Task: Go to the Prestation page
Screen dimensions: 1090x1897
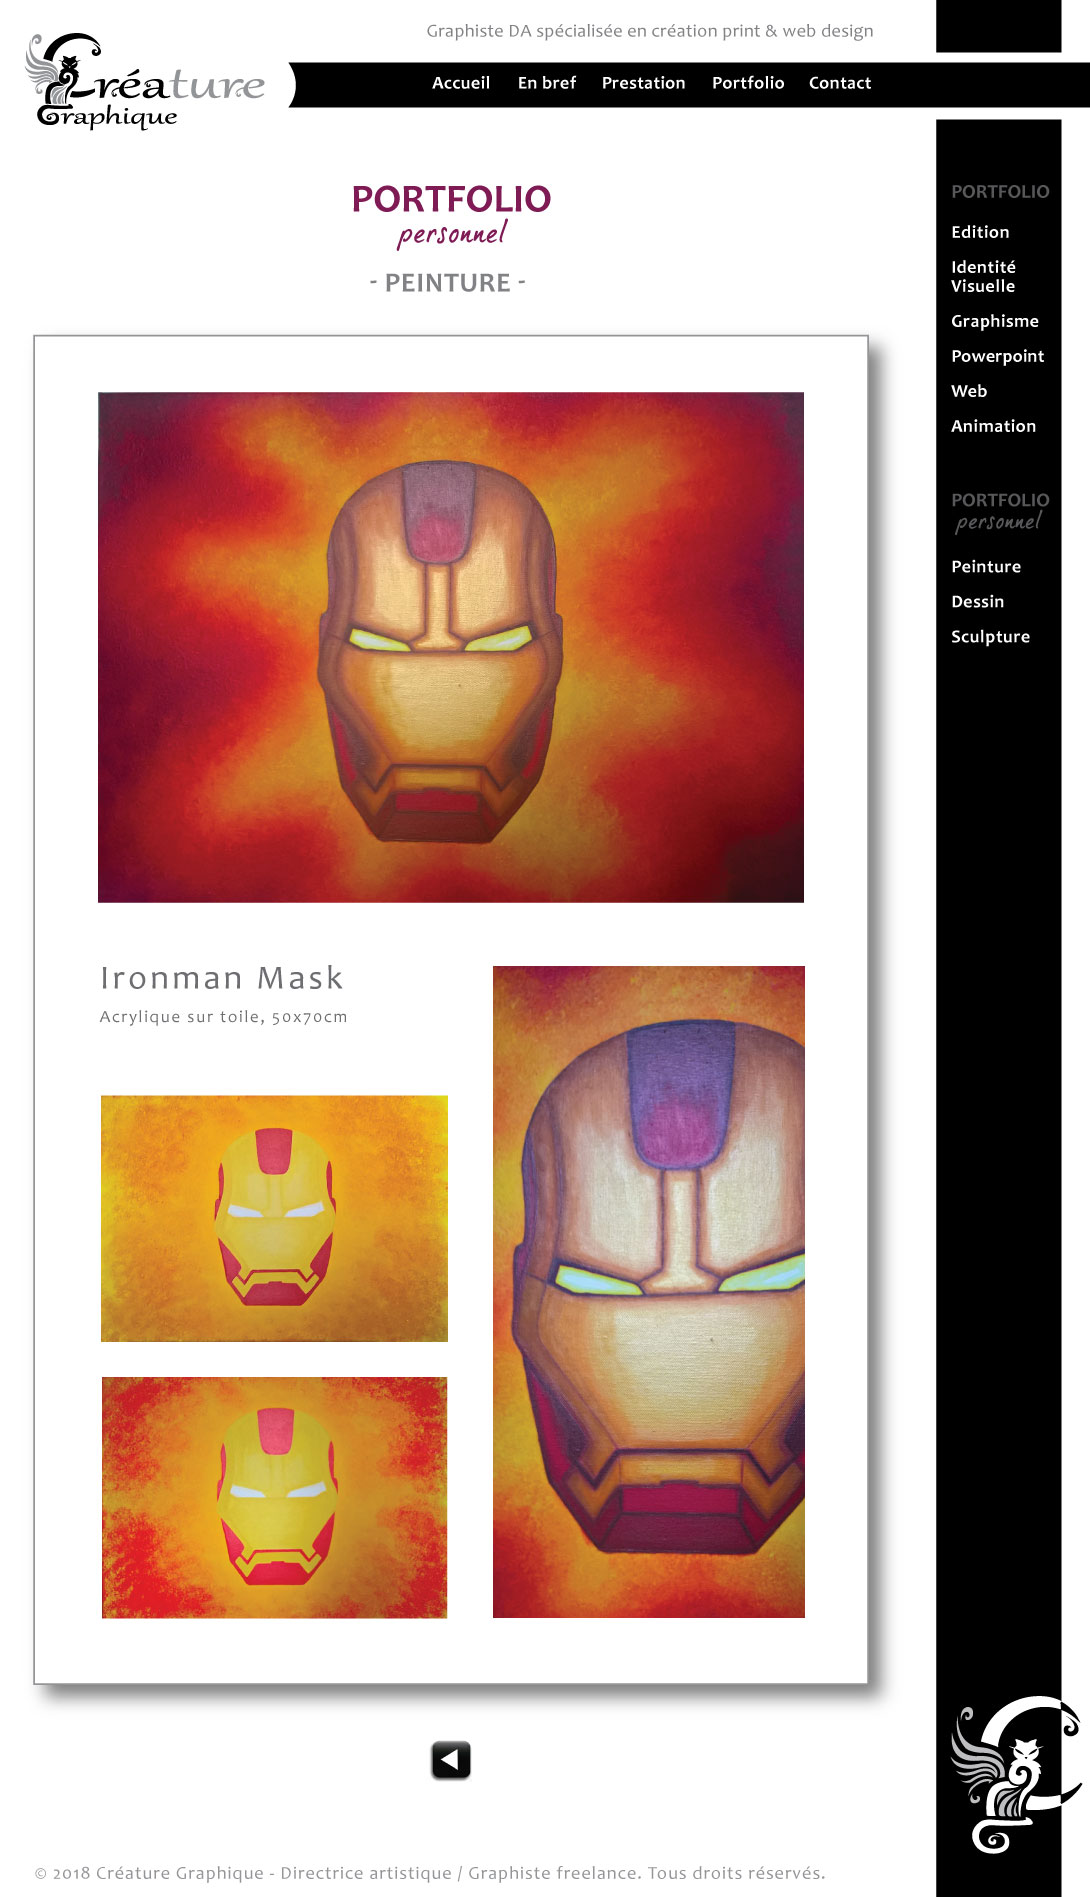Action: coord(644,83)
